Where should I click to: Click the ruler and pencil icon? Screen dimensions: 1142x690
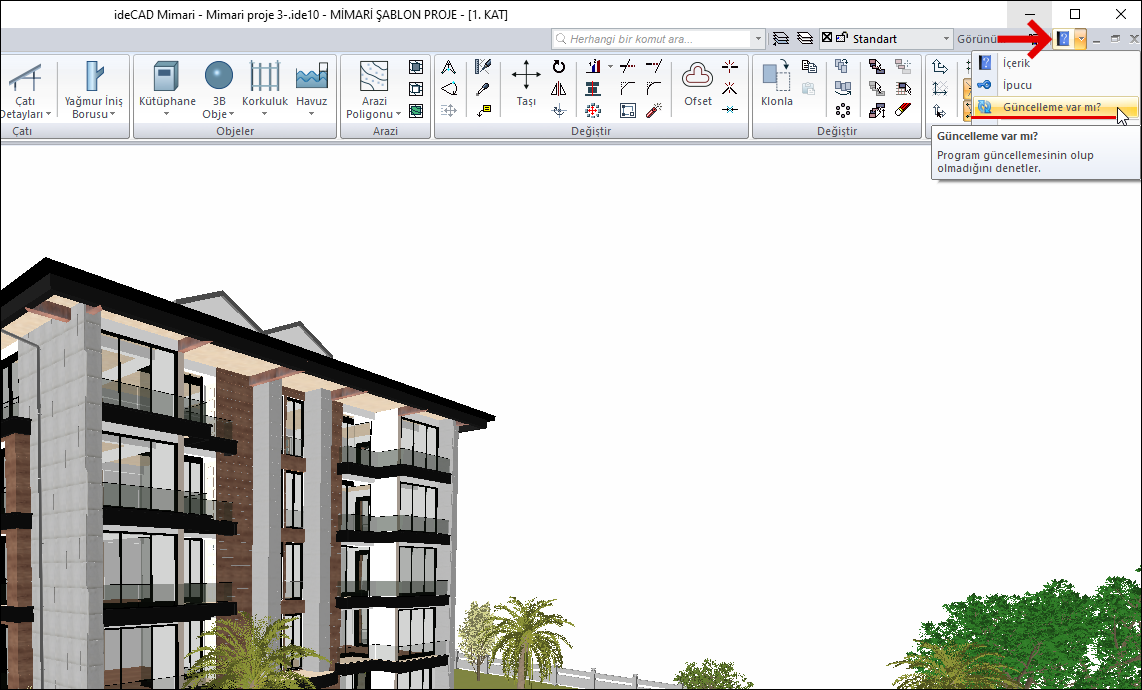point(482,67)
